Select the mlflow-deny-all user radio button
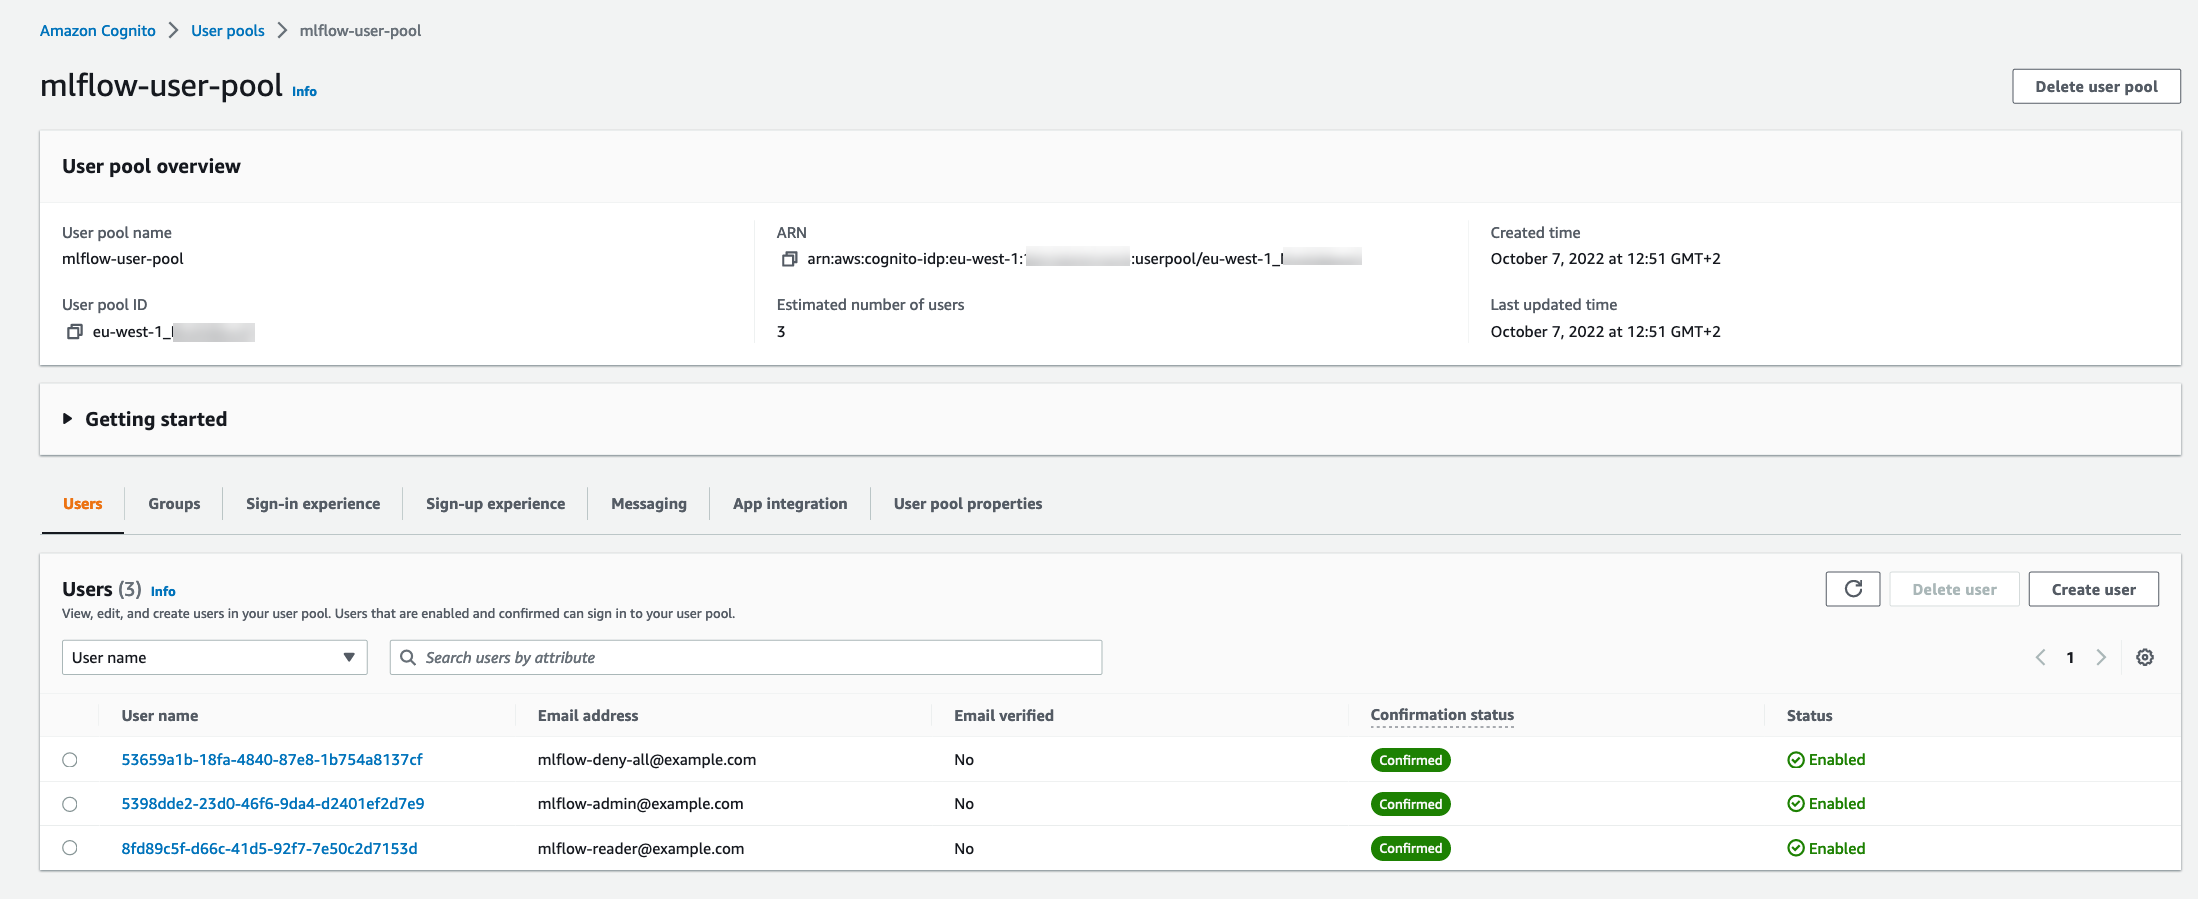 click(70, 760)
